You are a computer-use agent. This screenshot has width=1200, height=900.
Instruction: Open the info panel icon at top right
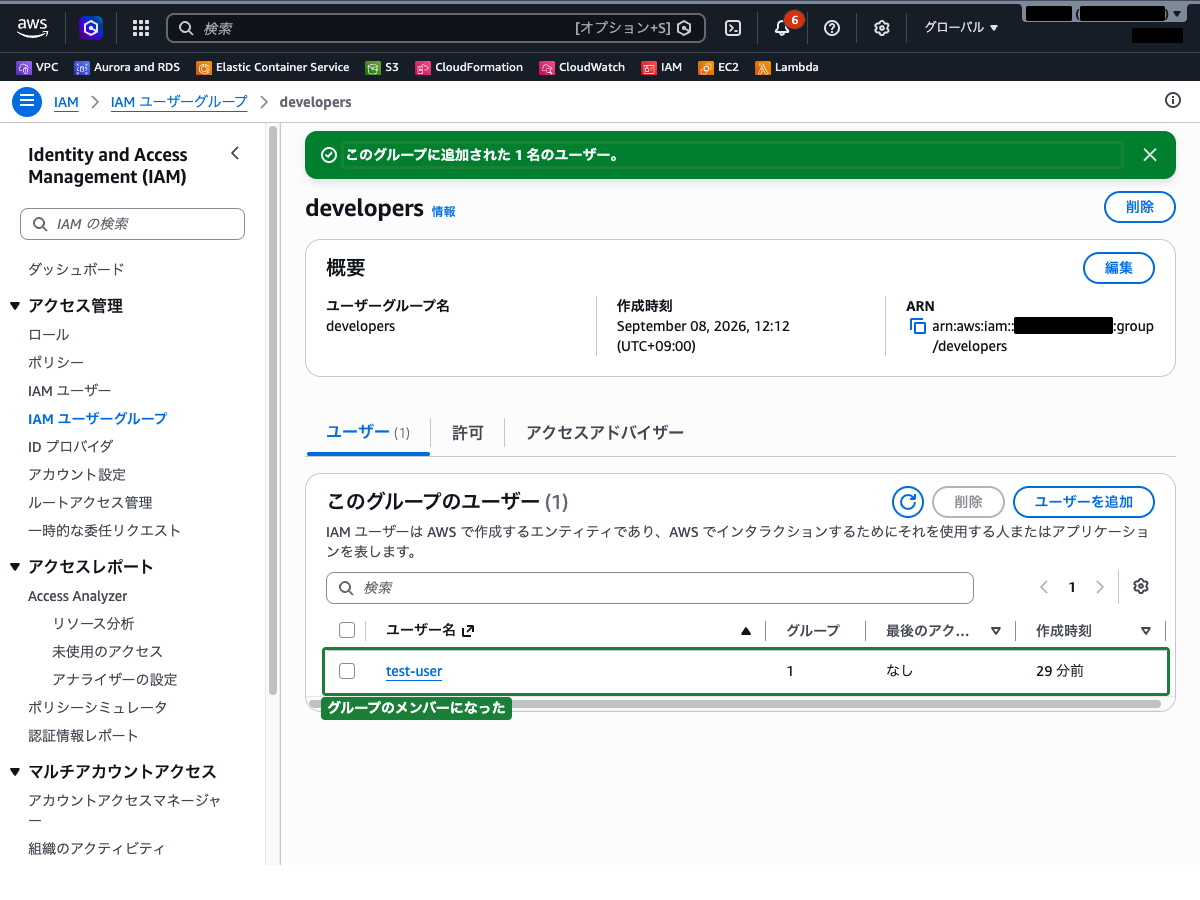point(1173,100)
